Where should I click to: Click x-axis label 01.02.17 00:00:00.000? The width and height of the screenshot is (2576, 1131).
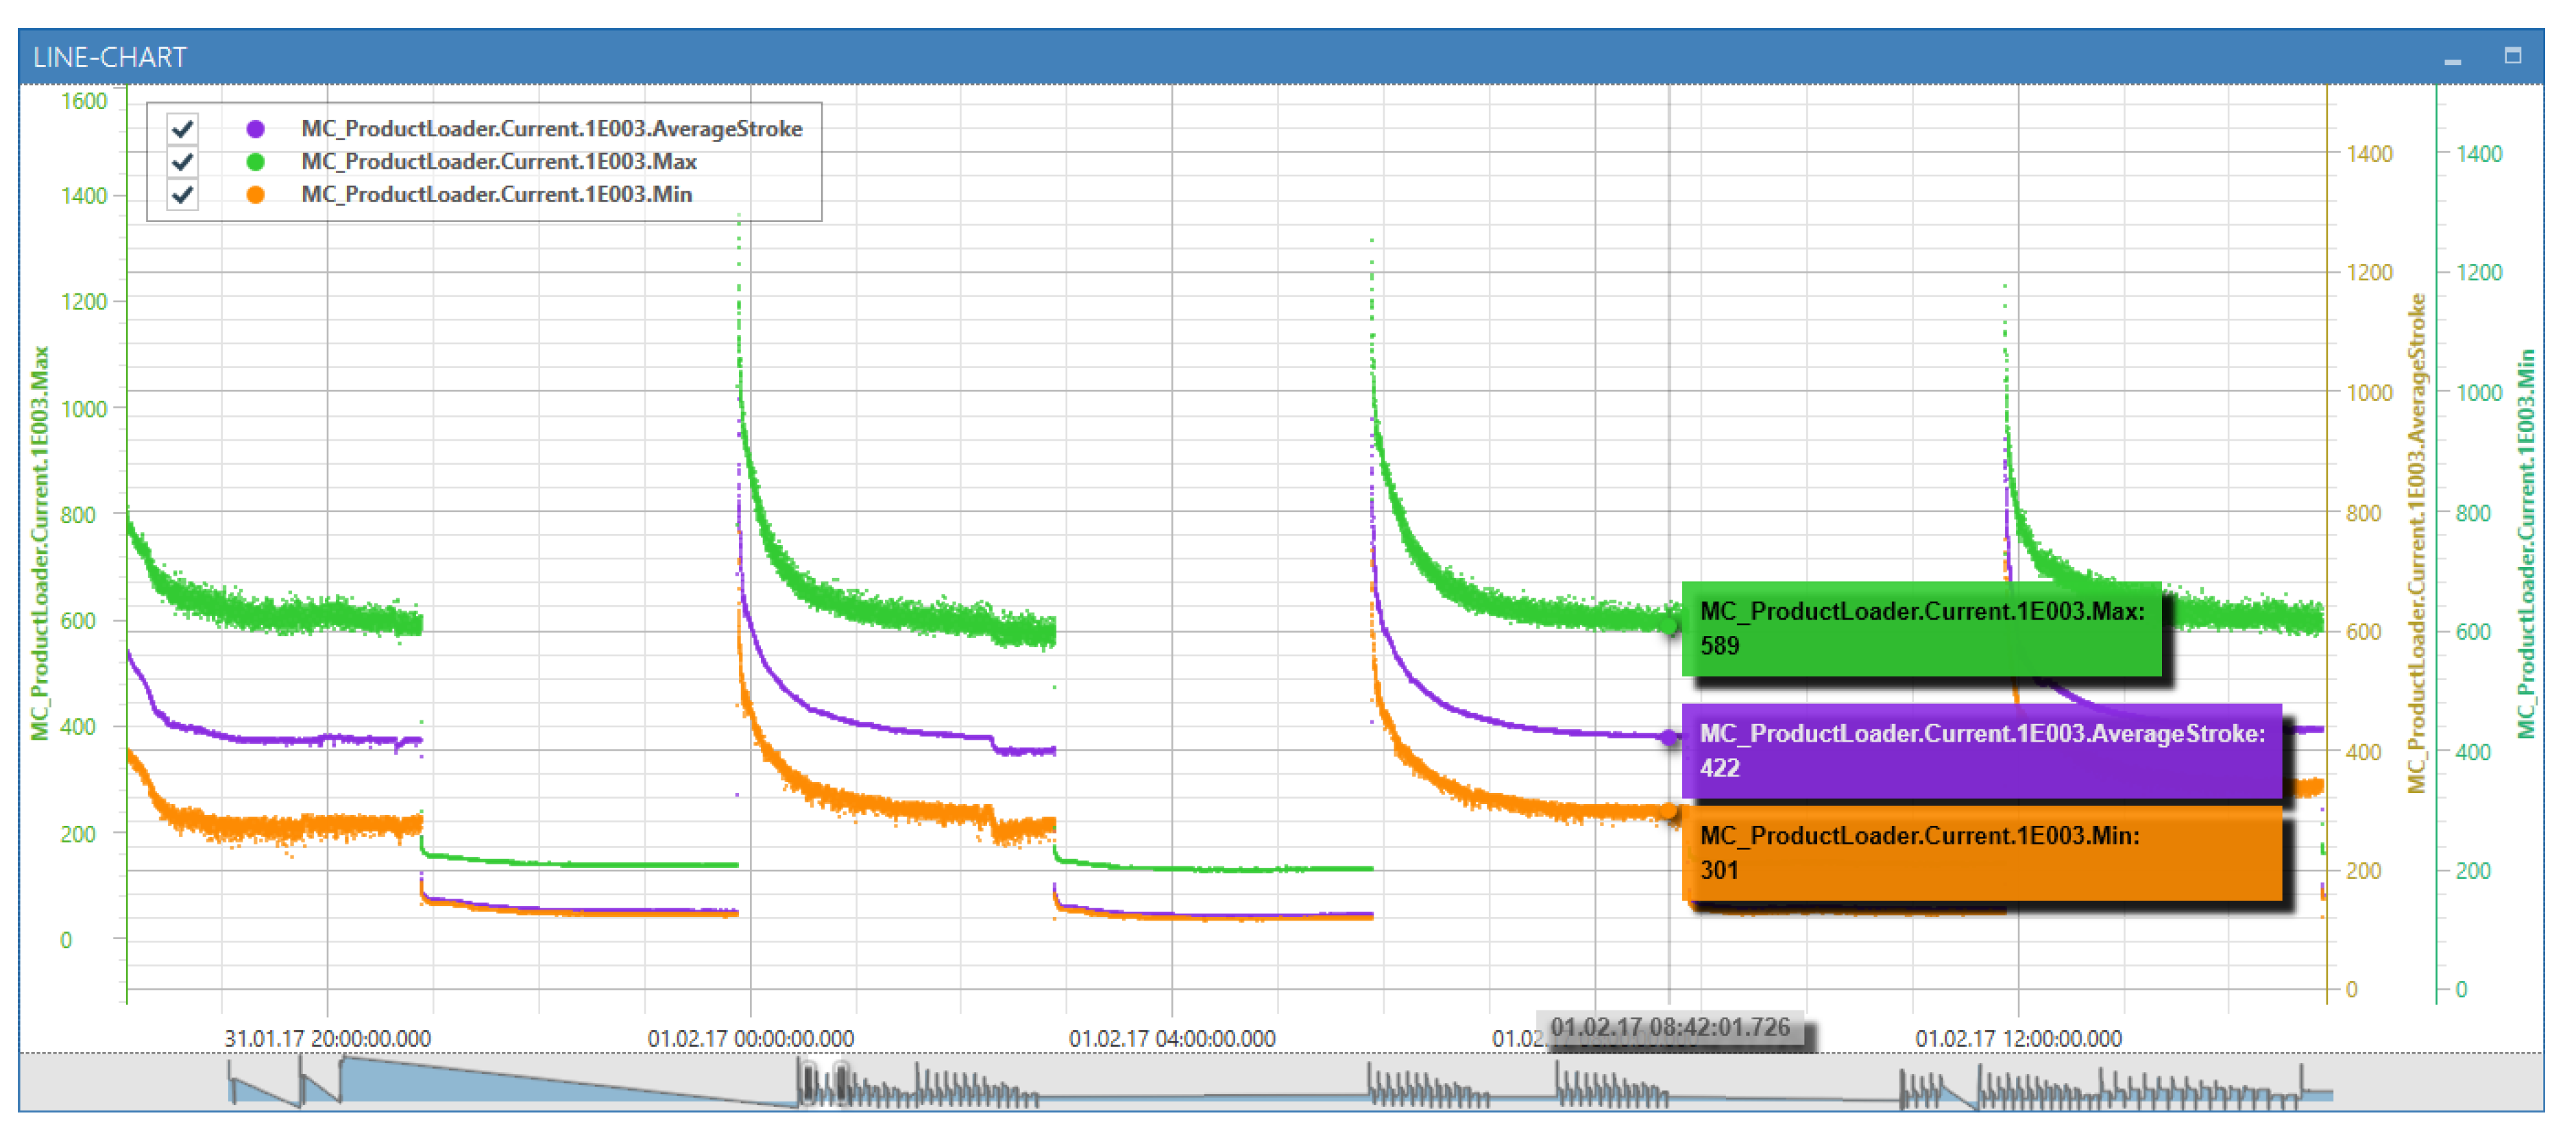pyautogui.click(x=751, y=1038)
